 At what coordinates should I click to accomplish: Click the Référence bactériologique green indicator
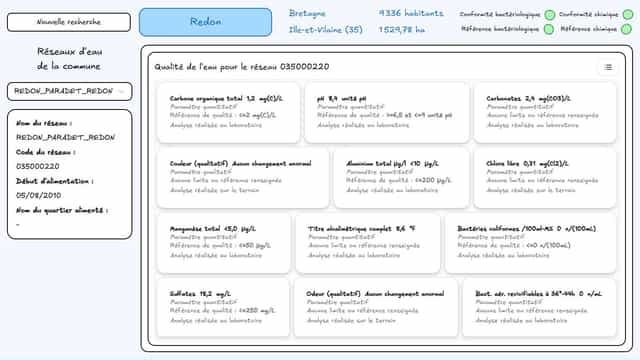pos(549,29)
